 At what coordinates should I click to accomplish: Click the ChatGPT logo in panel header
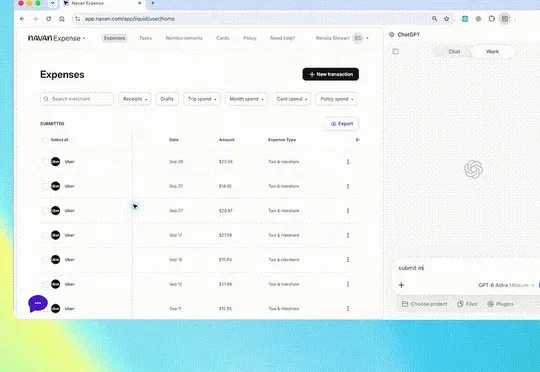392,34
